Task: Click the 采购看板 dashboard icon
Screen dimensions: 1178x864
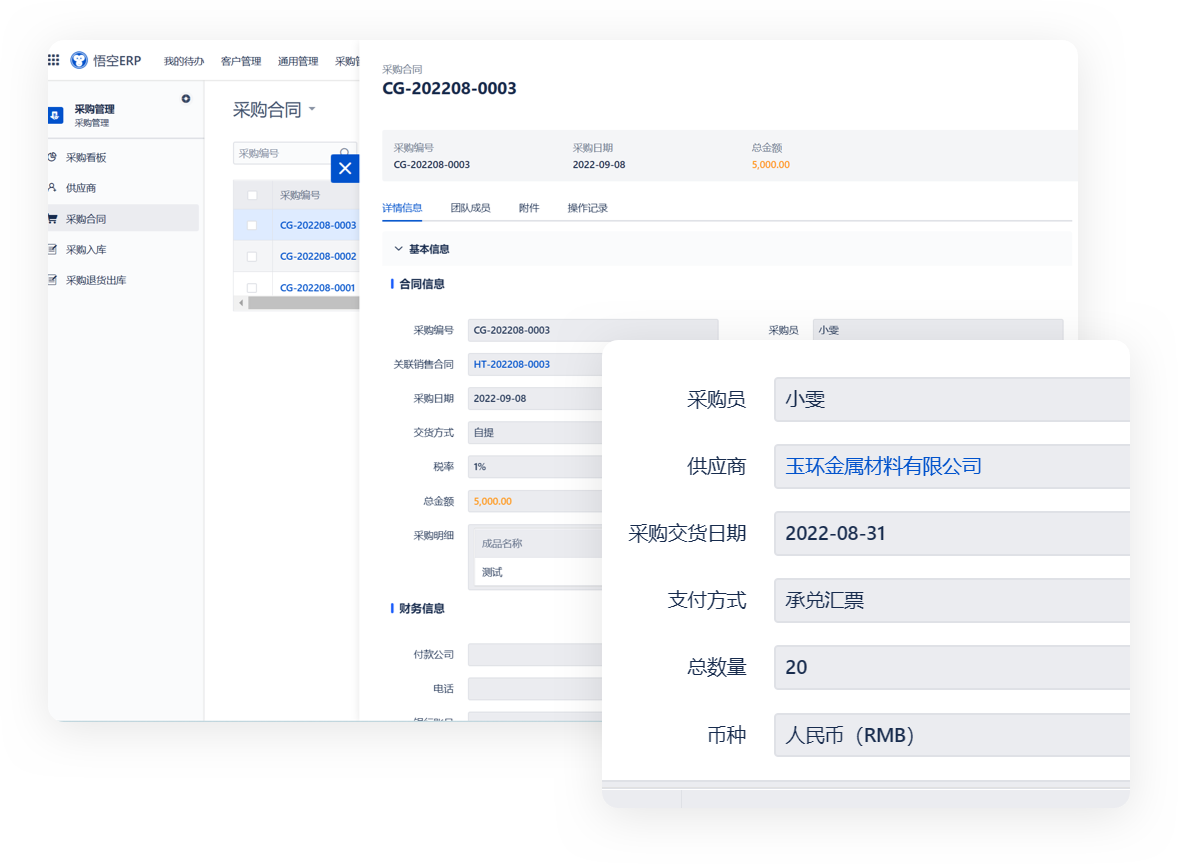Action: tap(52, 157)
